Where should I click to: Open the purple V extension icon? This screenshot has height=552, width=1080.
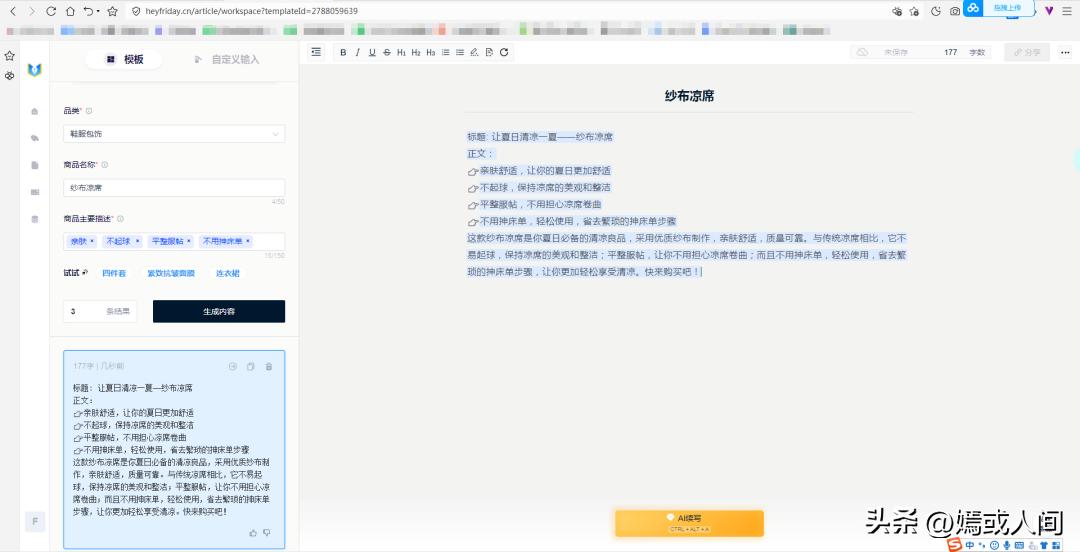tap(1049, 10)
